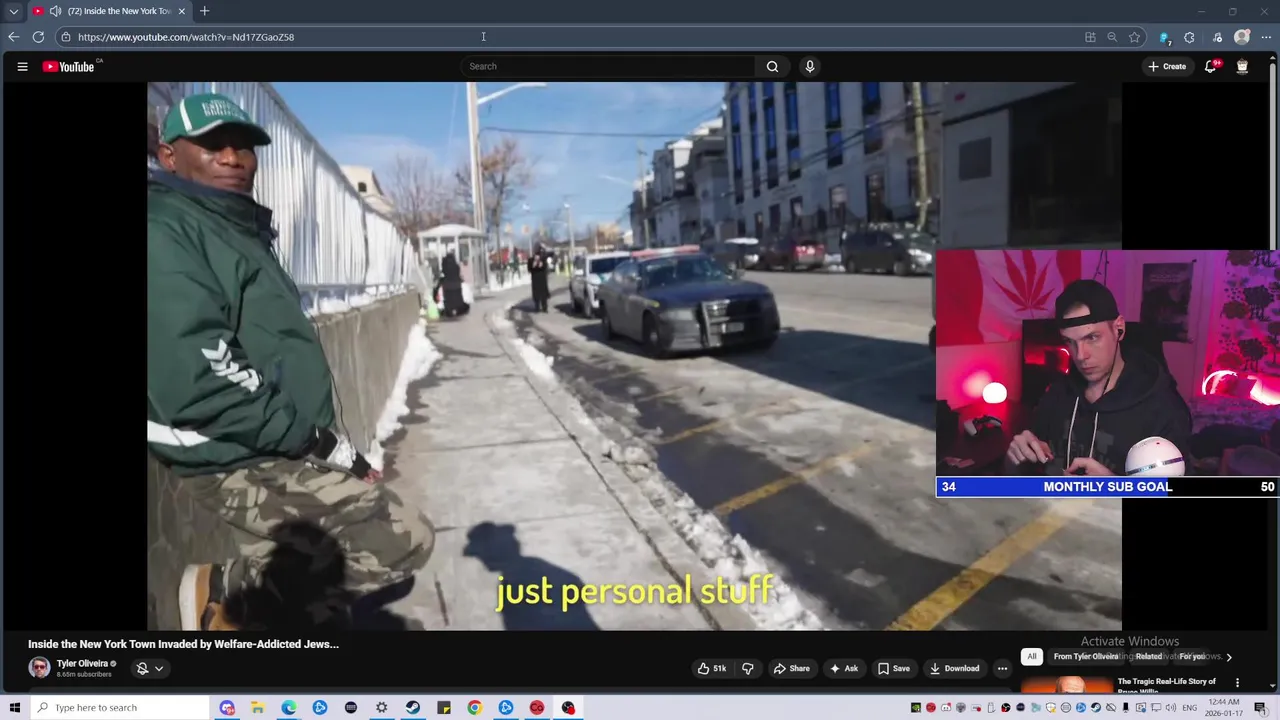Dislike the video

(748, 668)
